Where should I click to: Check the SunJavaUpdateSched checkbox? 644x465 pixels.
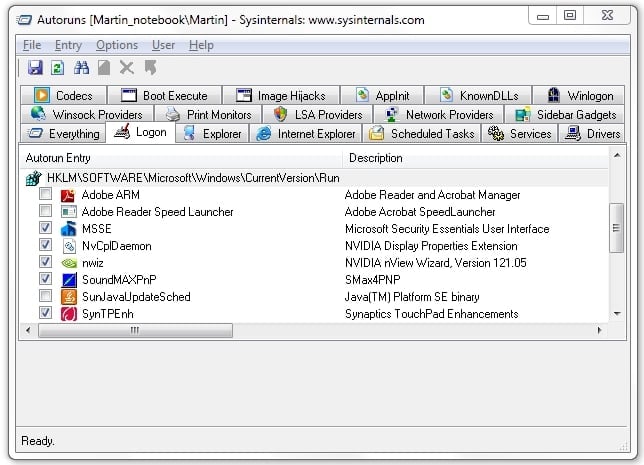point(45,296)
